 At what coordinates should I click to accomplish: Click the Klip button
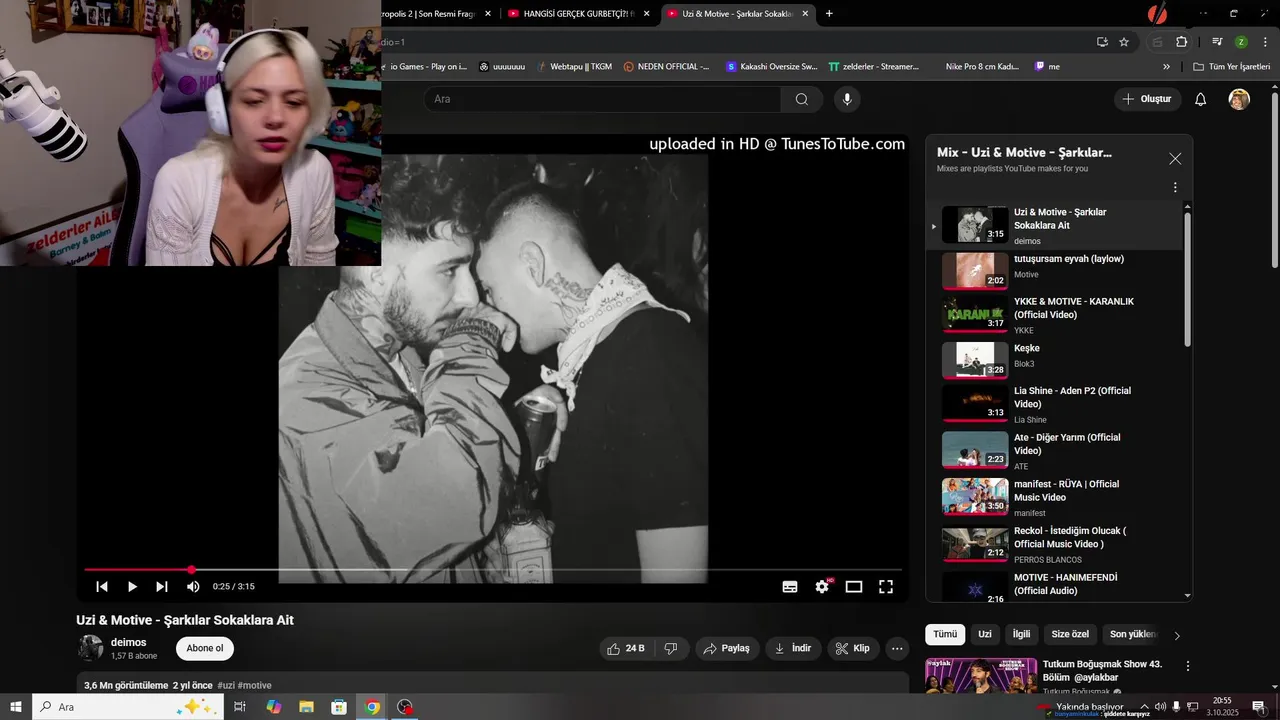pyautogui.click(x=853, y=648)
